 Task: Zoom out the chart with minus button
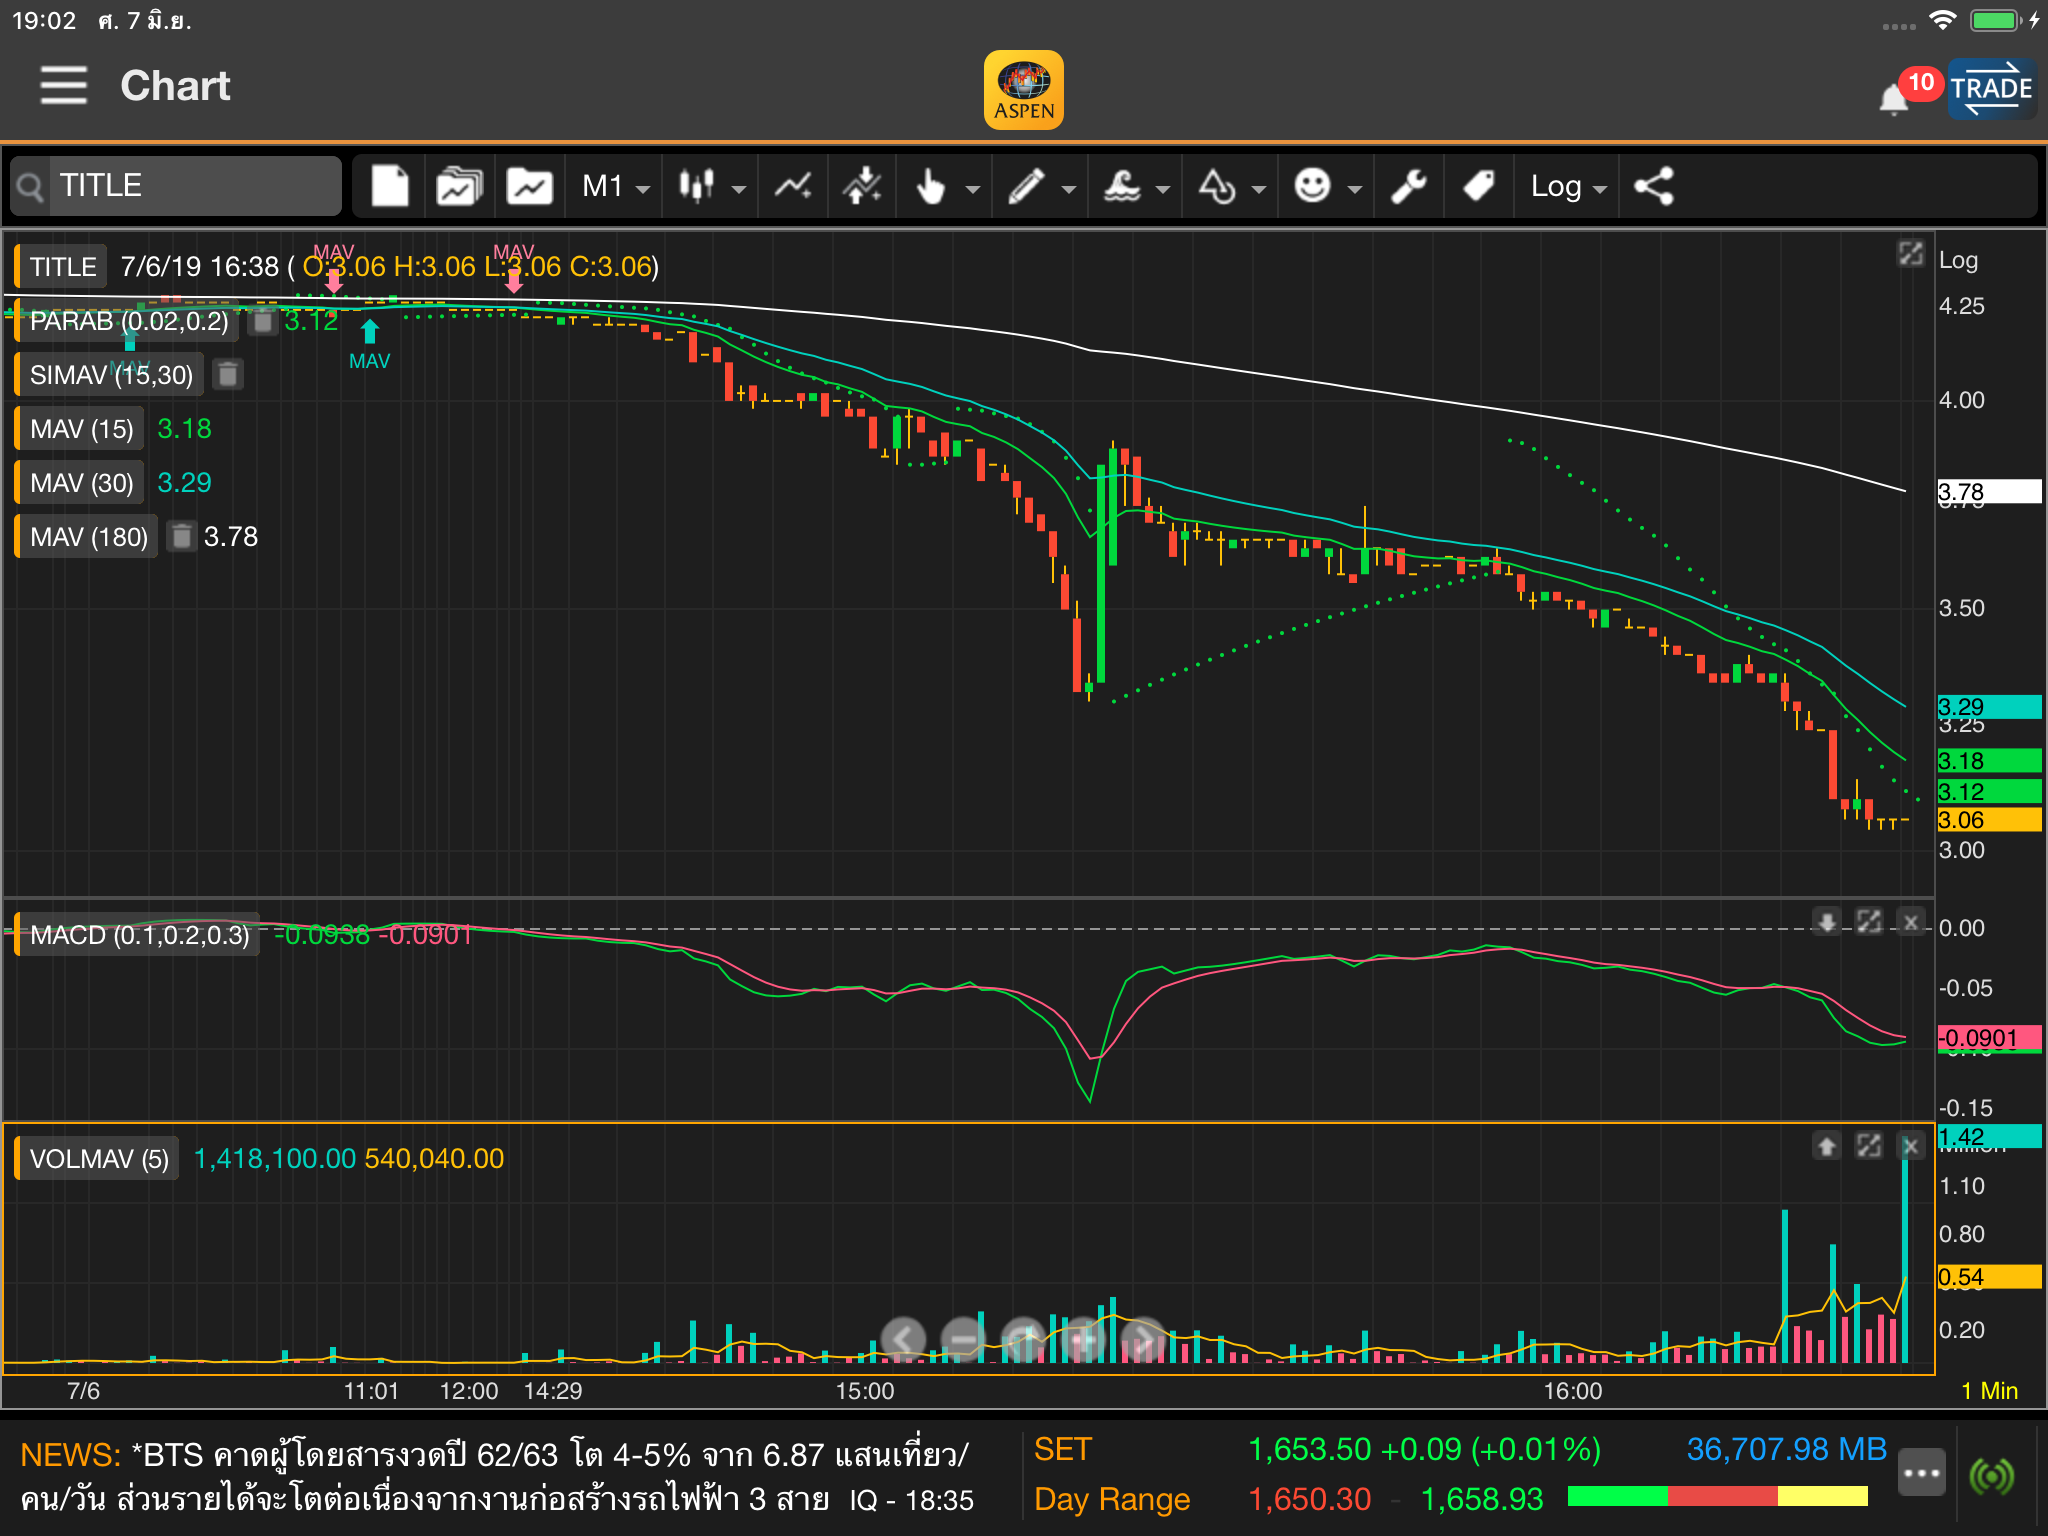pyautogui.click(x=963, y=1338)
